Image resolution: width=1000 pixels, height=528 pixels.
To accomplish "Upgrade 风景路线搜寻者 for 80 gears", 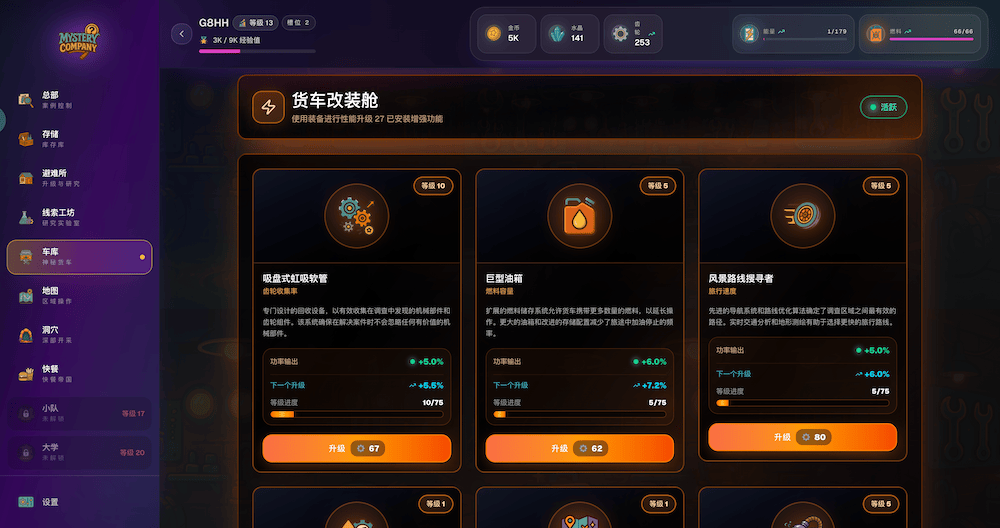I will click(x=802, y=437).
